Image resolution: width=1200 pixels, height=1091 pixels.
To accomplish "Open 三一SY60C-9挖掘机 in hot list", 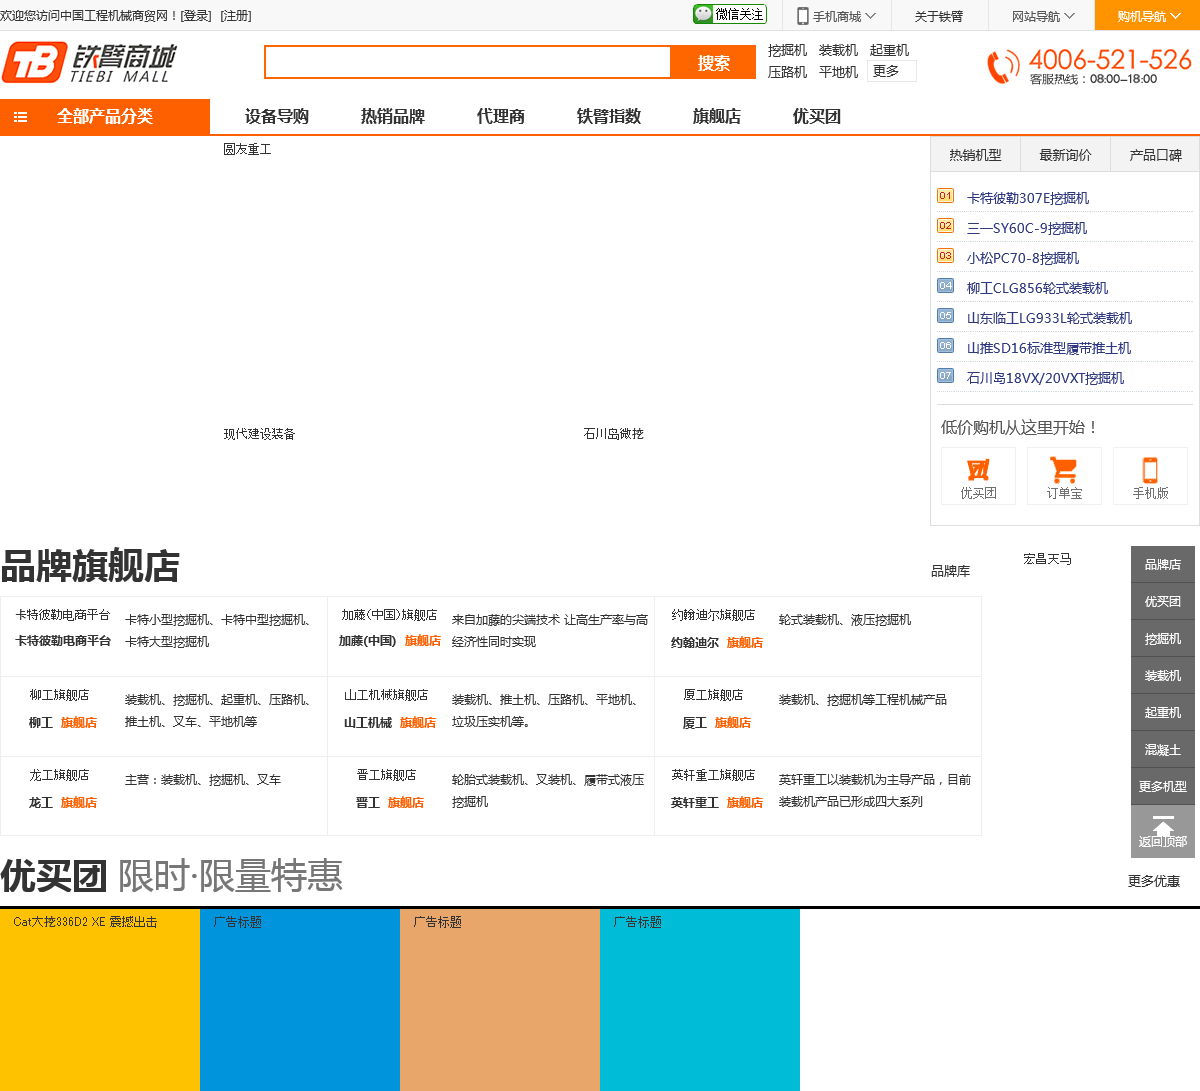I will click(1027, 228).
